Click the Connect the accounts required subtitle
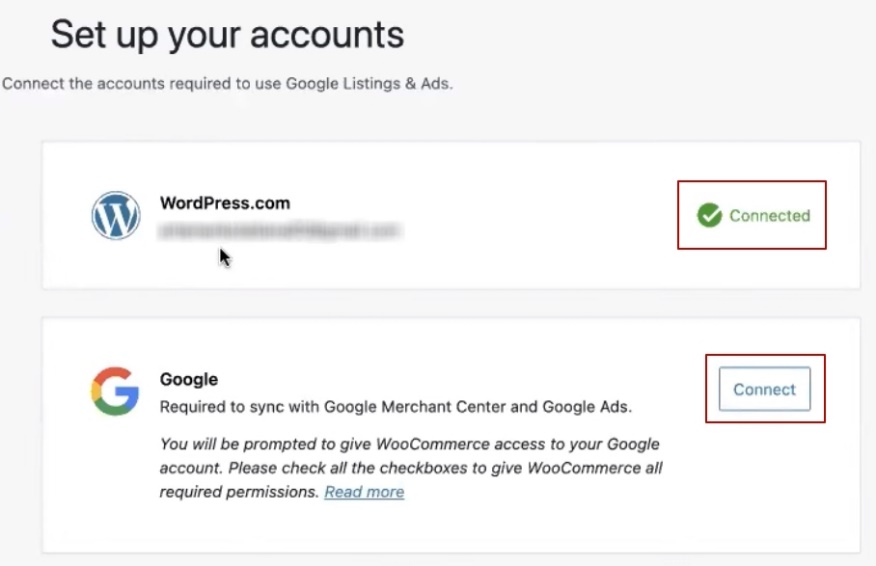876x566 pixels. pyautogui.click(x=227, y=84)
